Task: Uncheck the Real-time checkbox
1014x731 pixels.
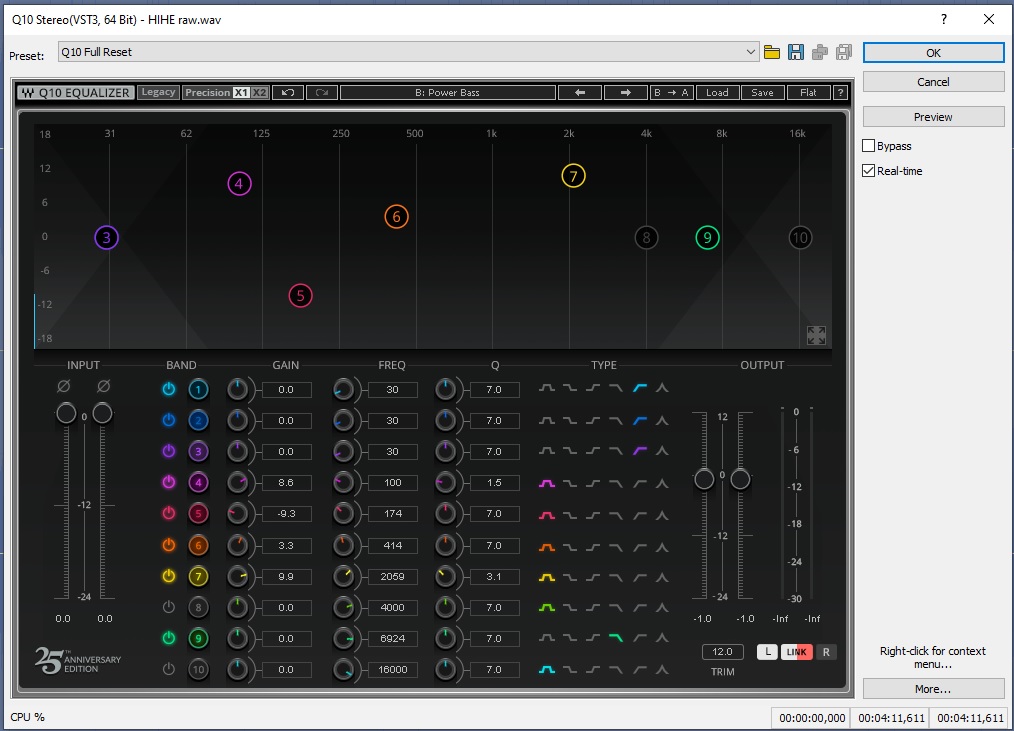Action: point(868,171)
